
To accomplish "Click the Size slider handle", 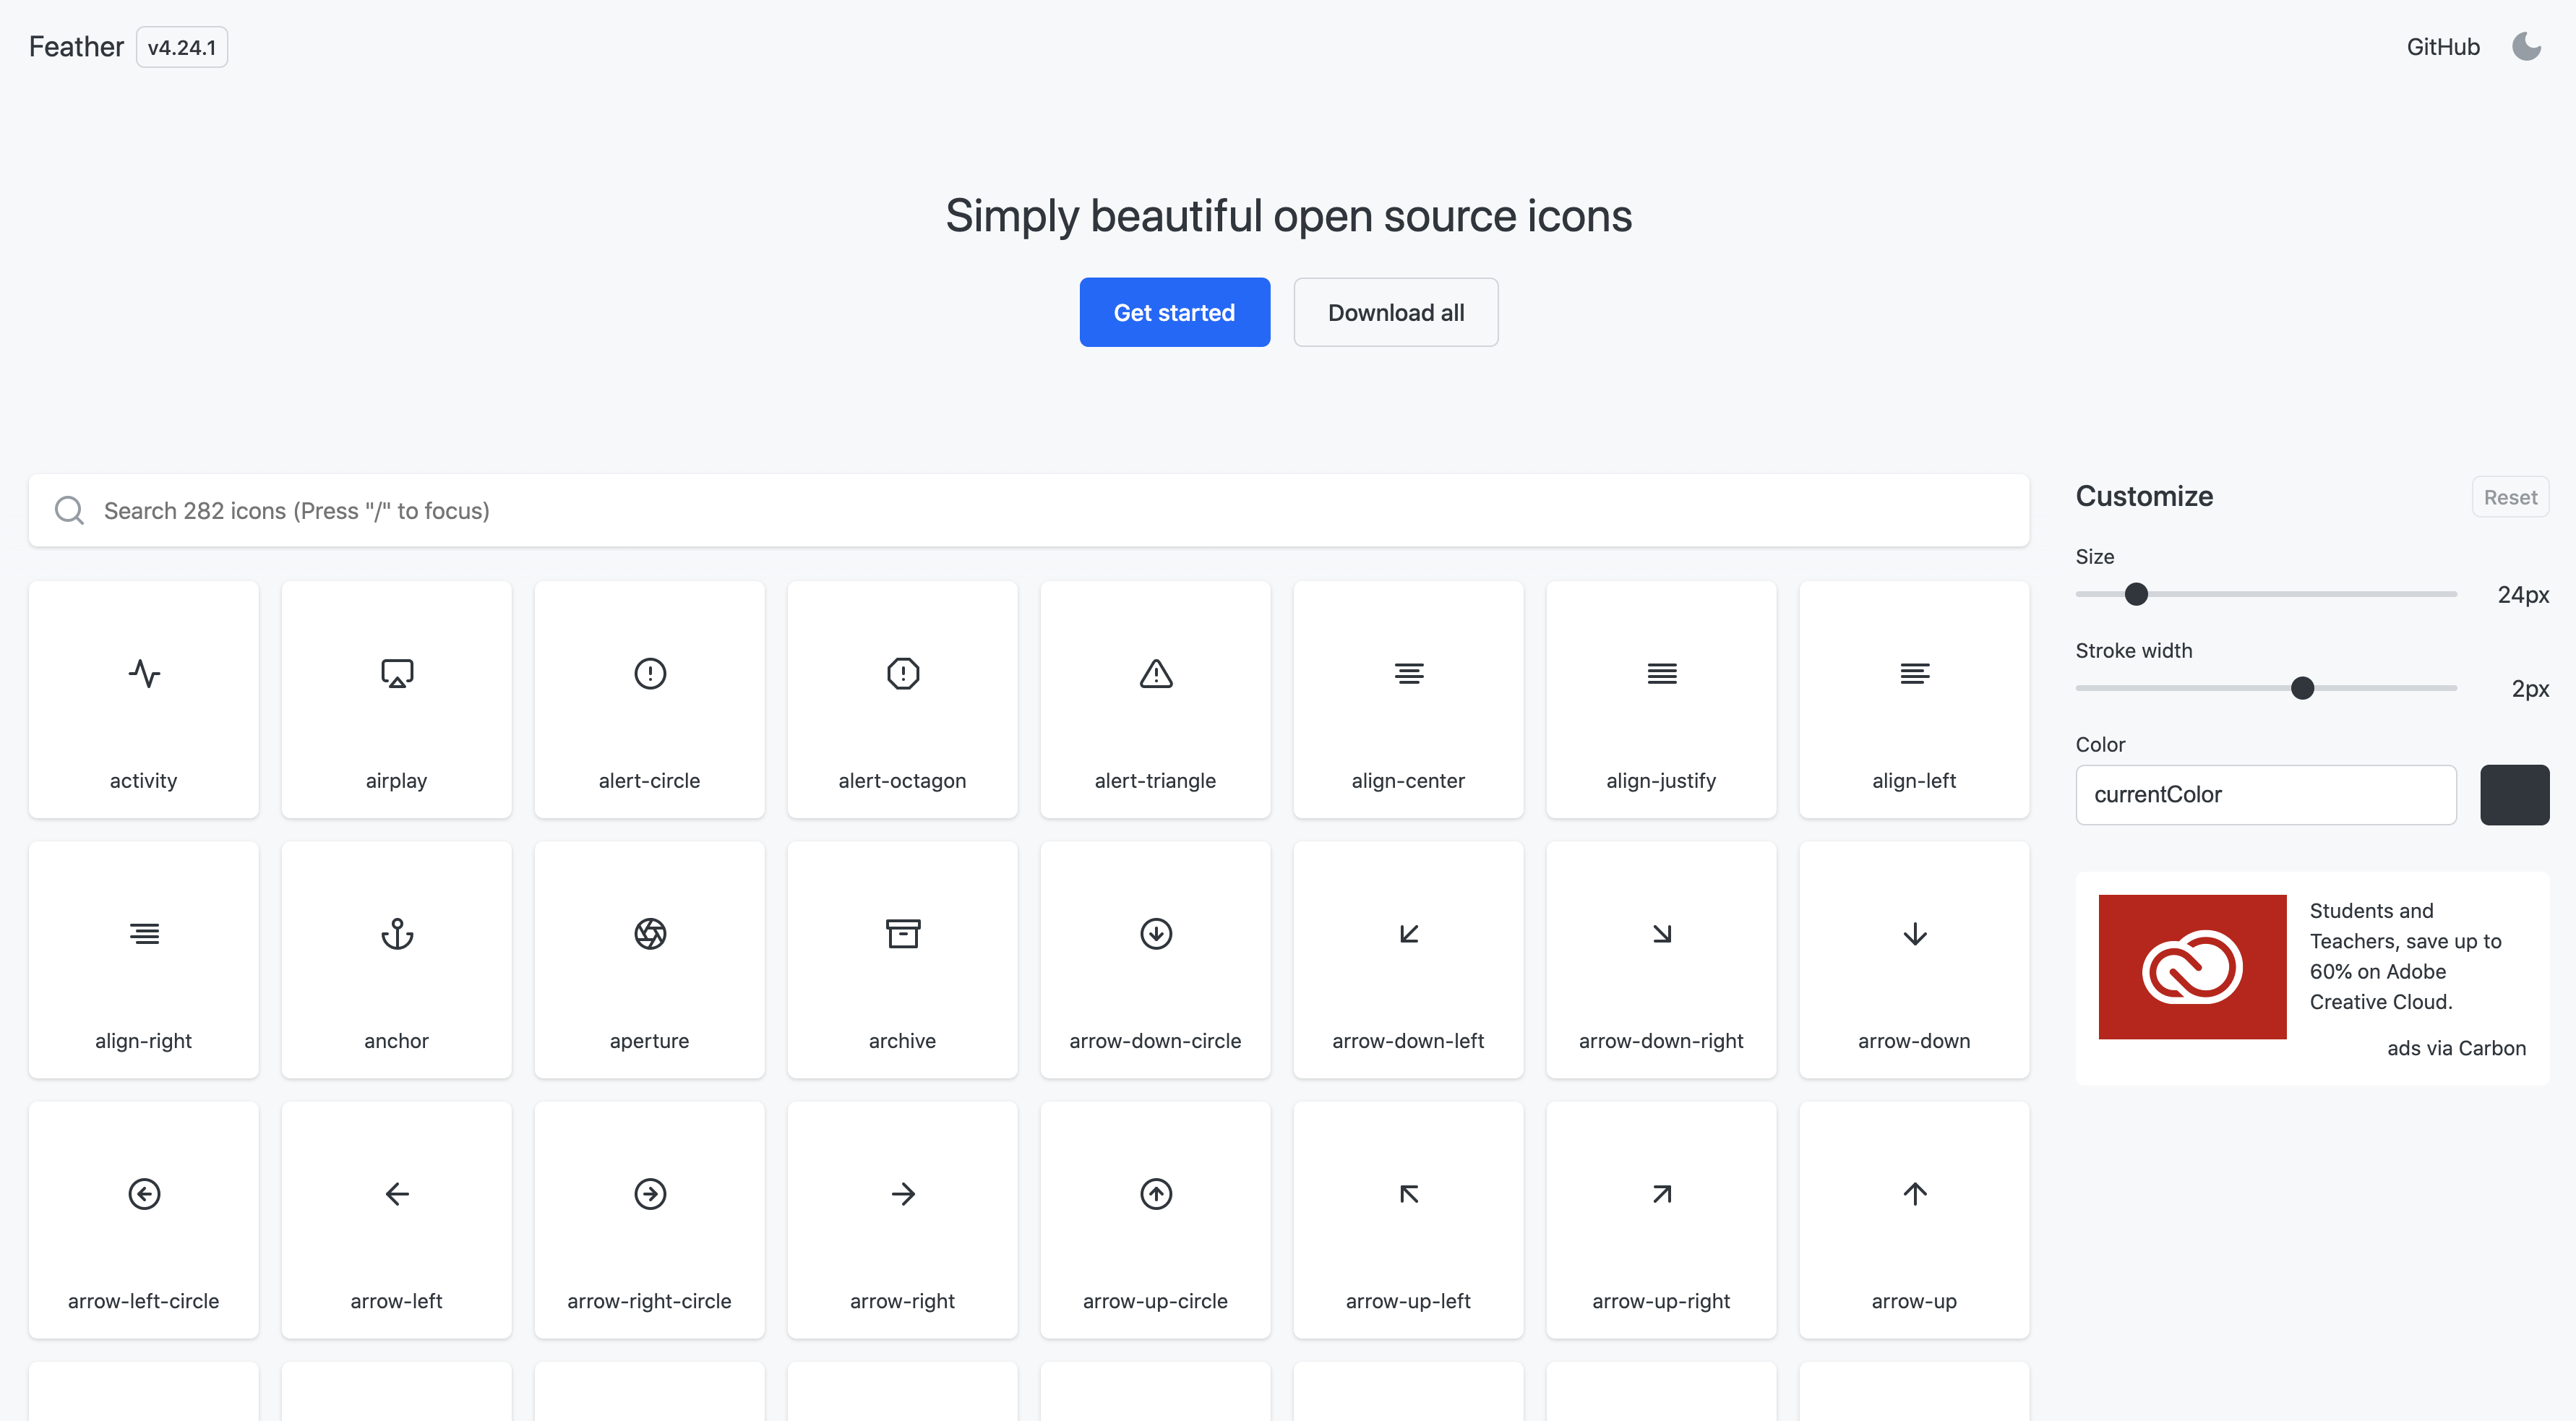I will (x=2136, y=594).
